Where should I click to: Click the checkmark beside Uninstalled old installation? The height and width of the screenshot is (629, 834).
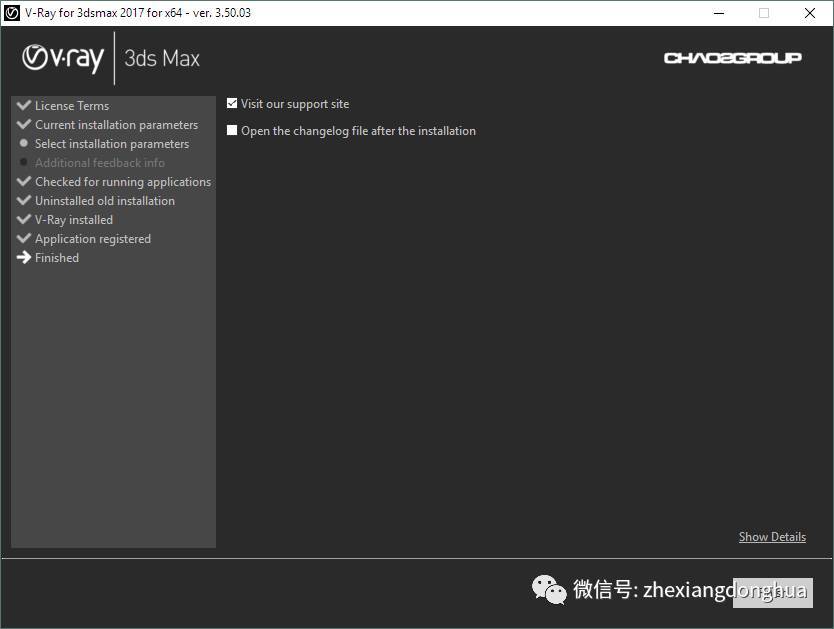(x=24, y=200)
